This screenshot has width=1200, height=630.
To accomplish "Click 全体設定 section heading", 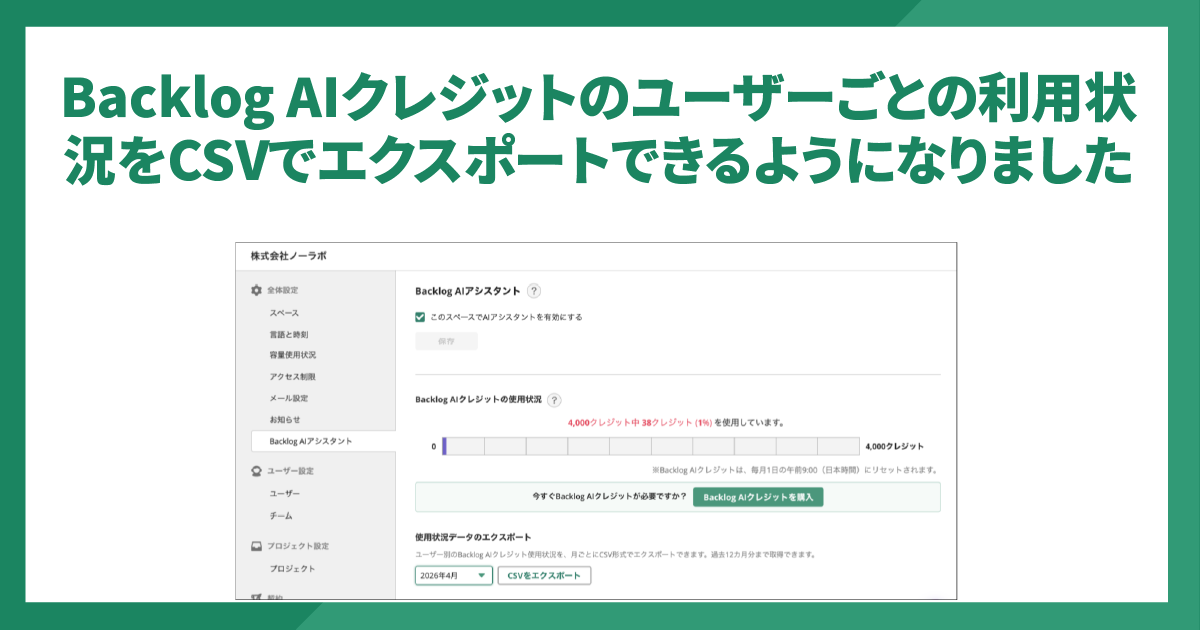I will [282, 290].
